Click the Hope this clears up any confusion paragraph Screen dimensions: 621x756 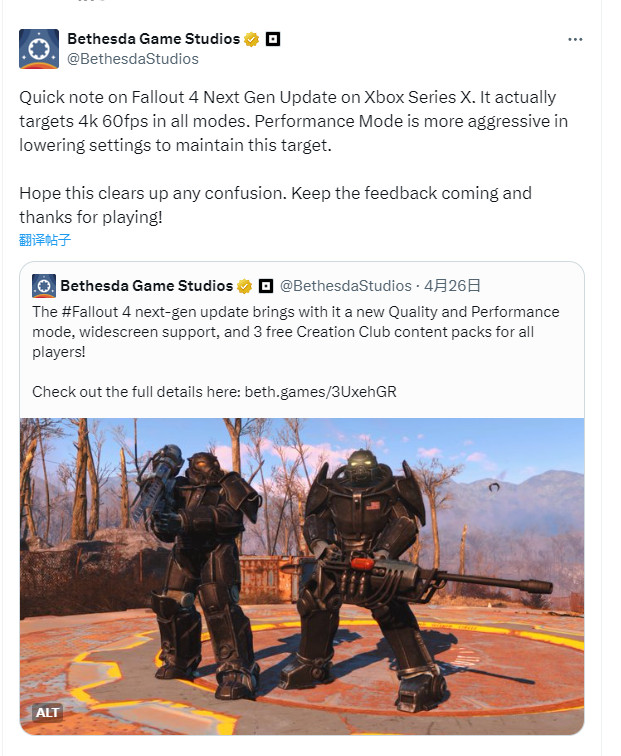pyautogui.click(x=275, y=205)
